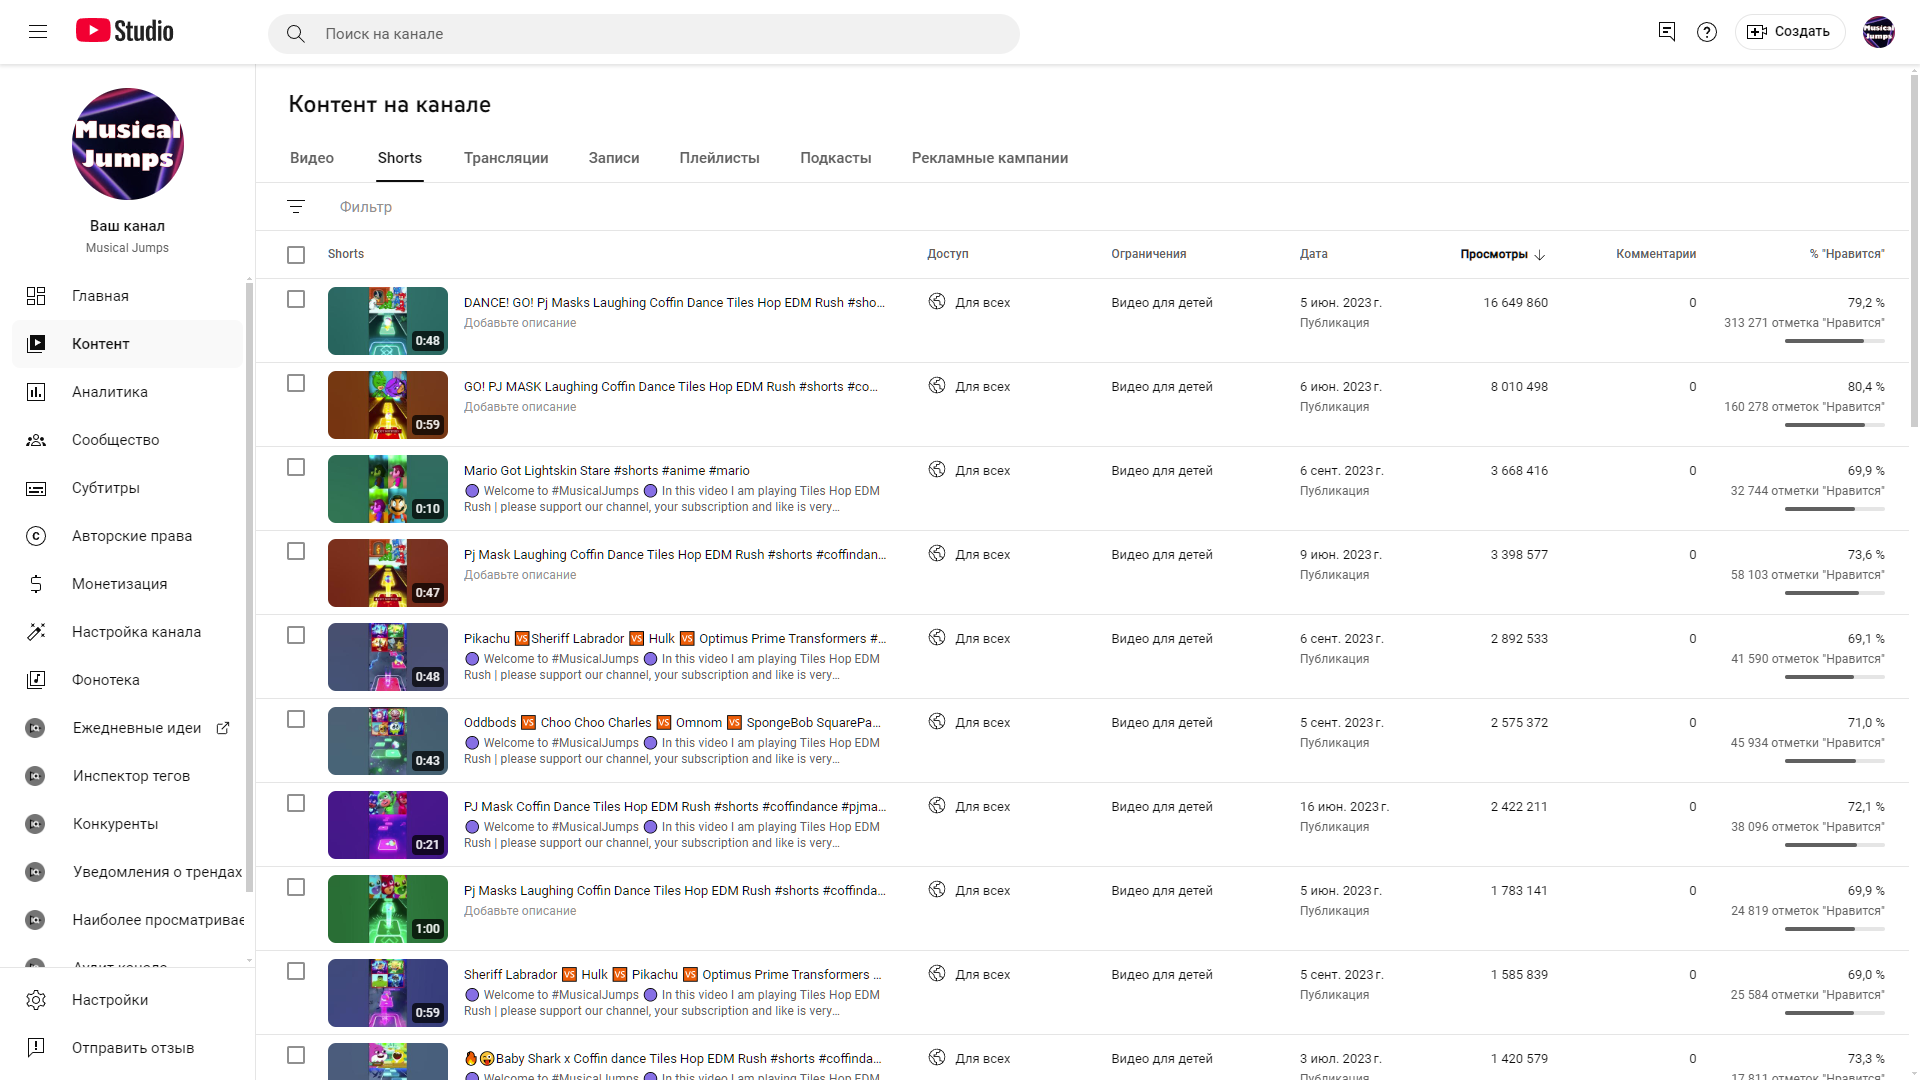Image resolution: width=1920 pixels, height=1080 pixels.
Task: Click sort arrow next to Просмотры
Action: [x=1540, y=255]
